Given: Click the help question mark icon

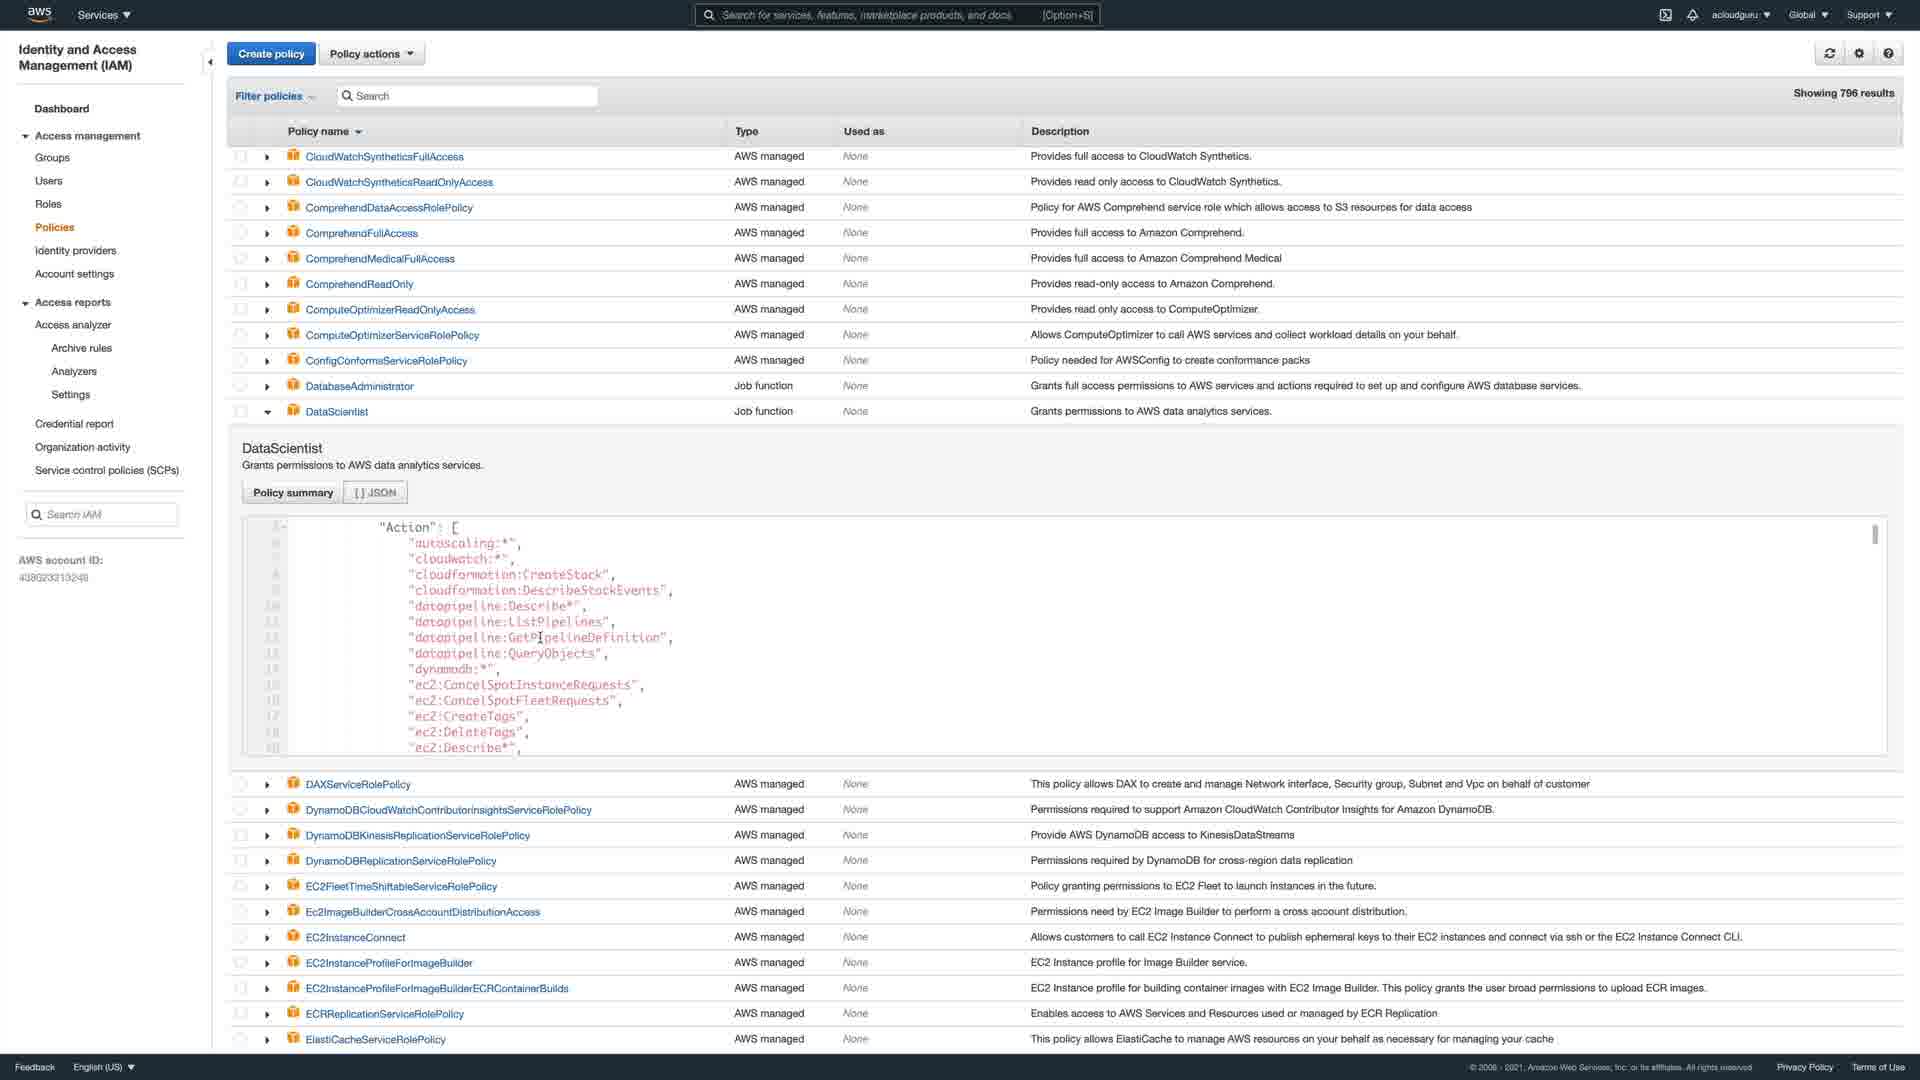Looking at the screenshot, I should point(1888,54).
